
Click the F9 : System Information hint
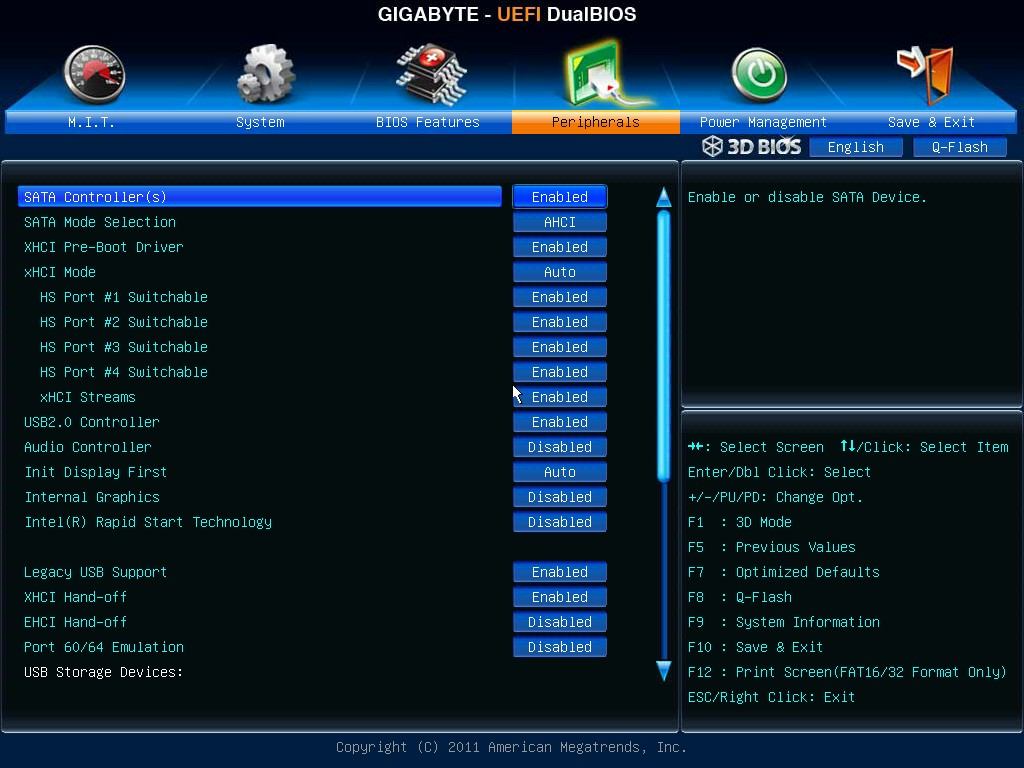point(784,622)
